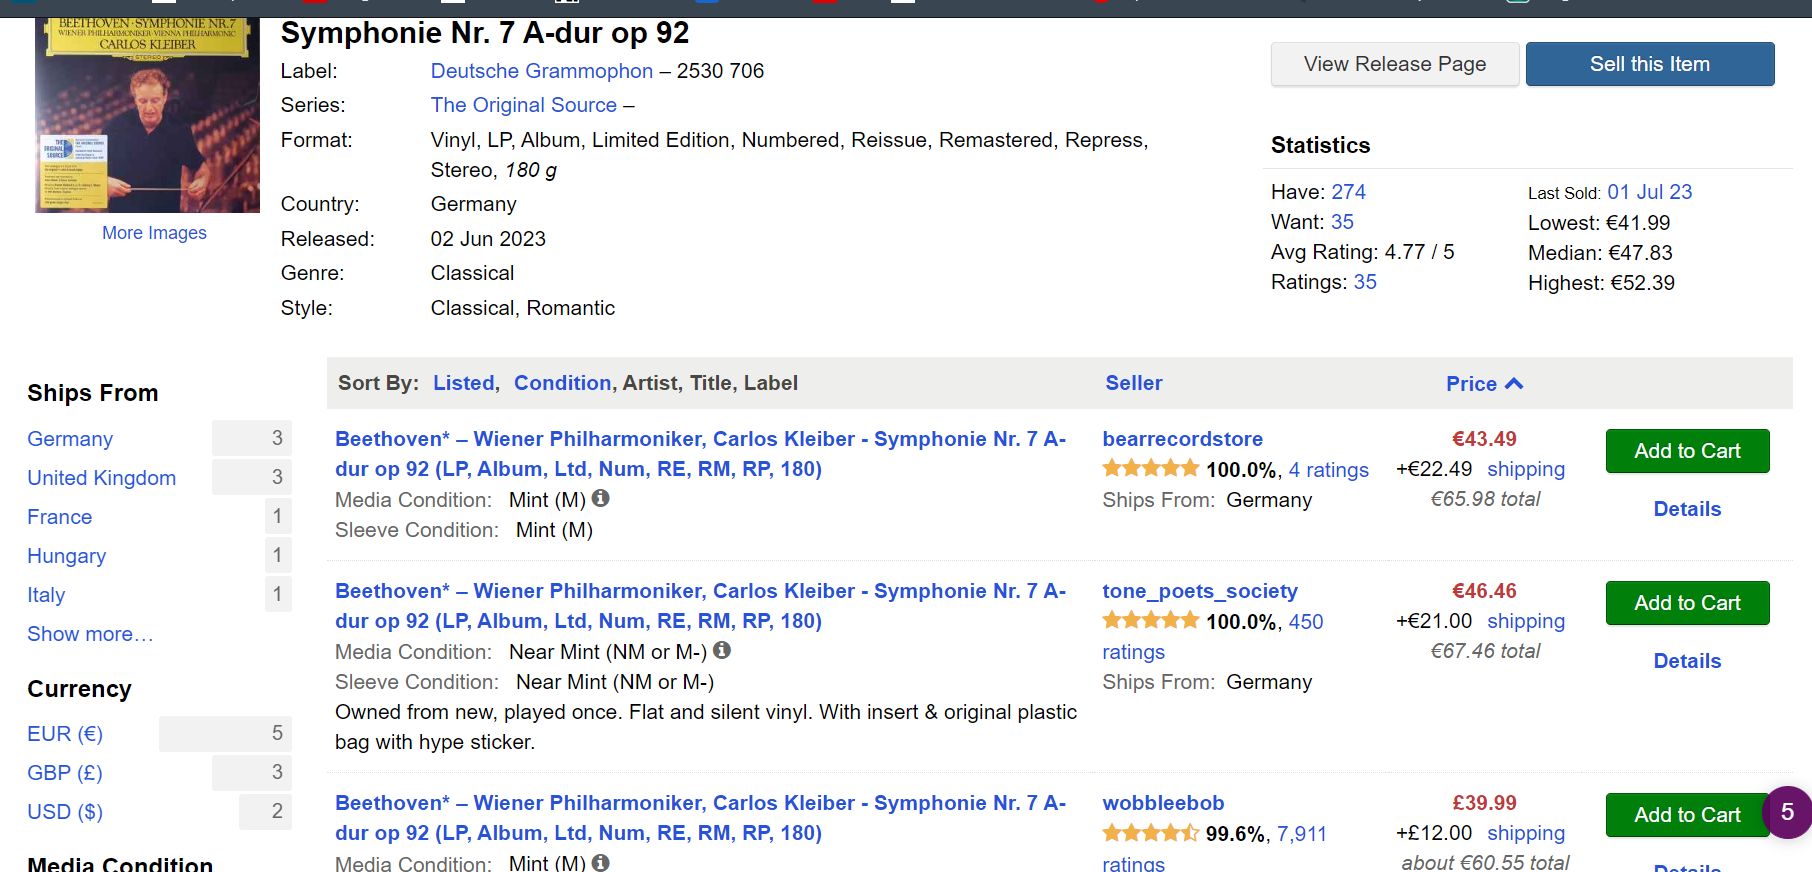
Task: Filter by GBP currency
Action: pyautogui.click(x=65, y=773)
